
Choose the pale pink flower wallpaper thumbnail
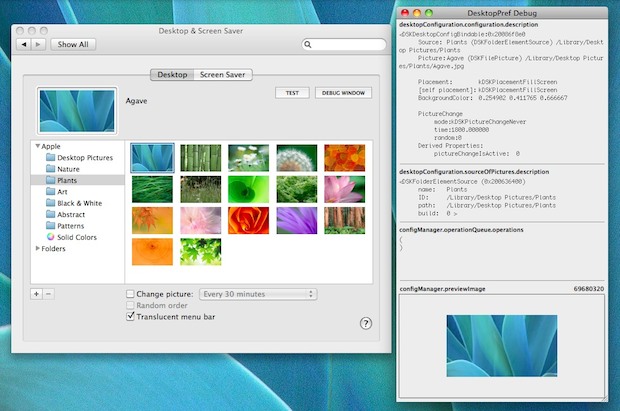coord(200,220)
